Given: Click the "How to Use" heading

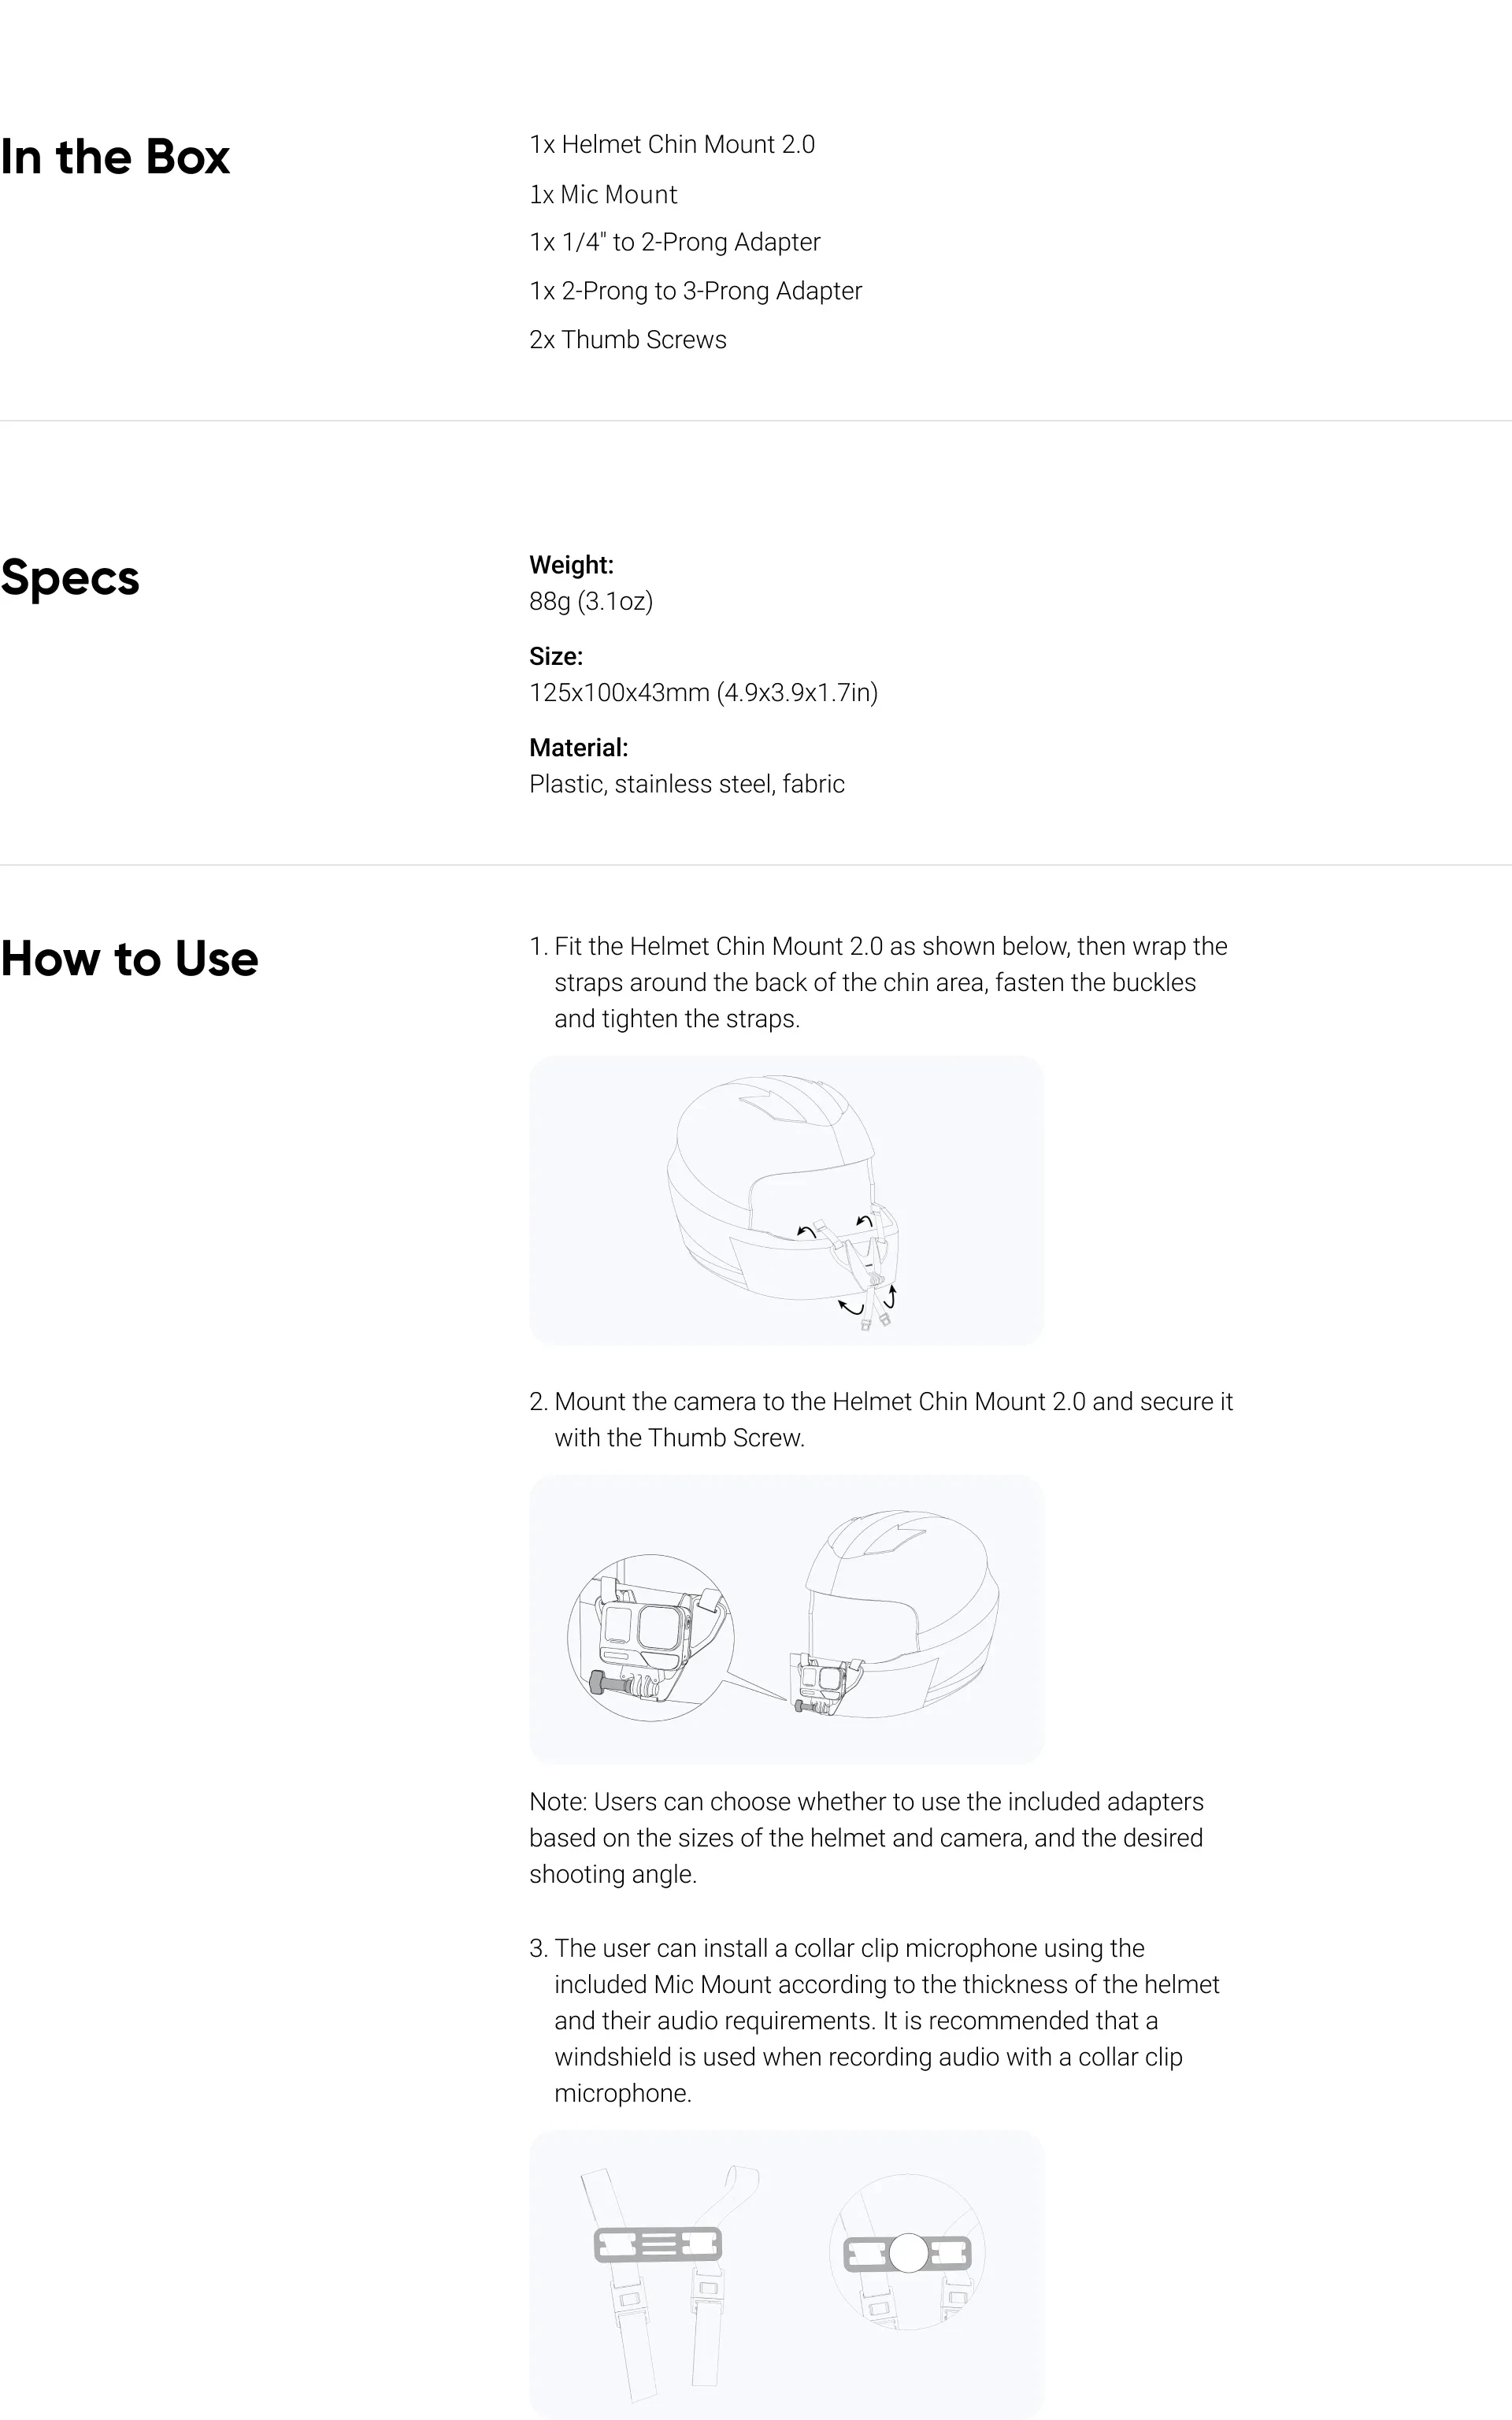Looking at the screenshot, I should click(129, 959).
